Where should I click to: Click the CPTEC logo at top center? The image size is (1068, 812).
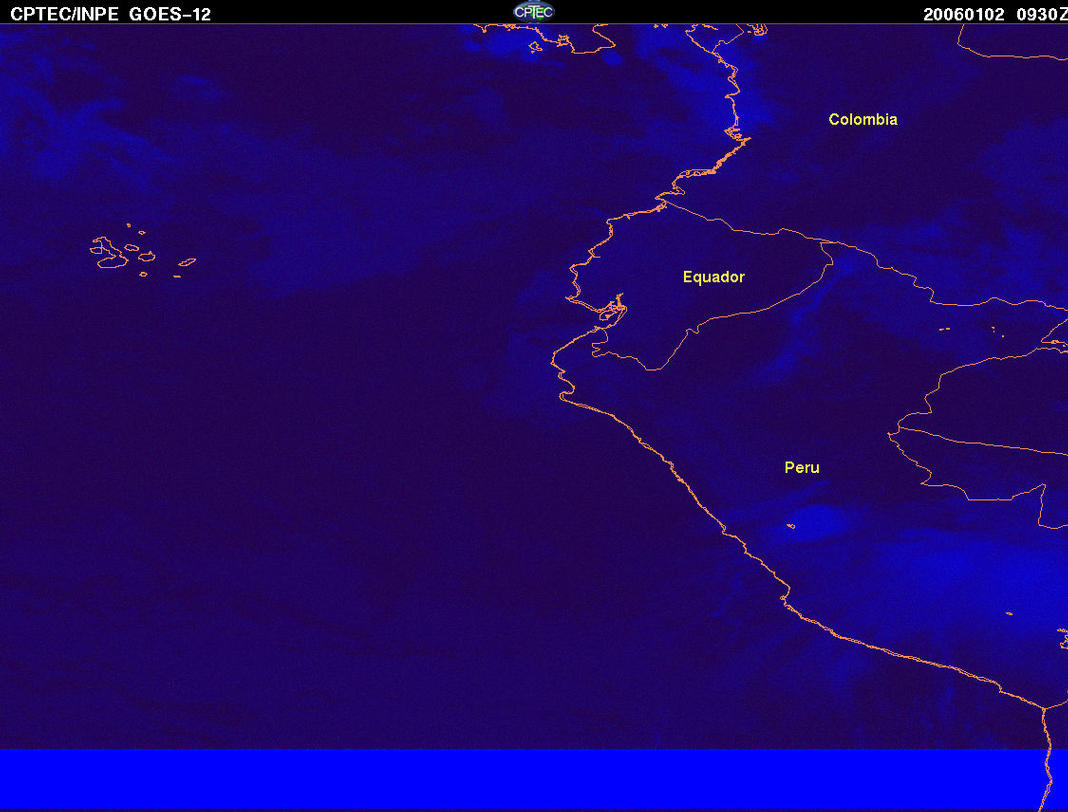[x=533, y=12]
